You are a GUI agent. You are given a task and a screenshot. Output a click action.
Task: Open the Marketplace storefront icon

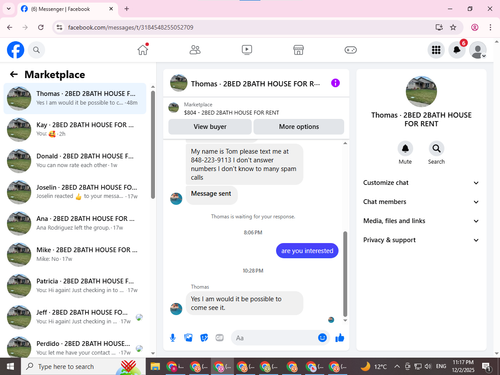click(298, 50)
